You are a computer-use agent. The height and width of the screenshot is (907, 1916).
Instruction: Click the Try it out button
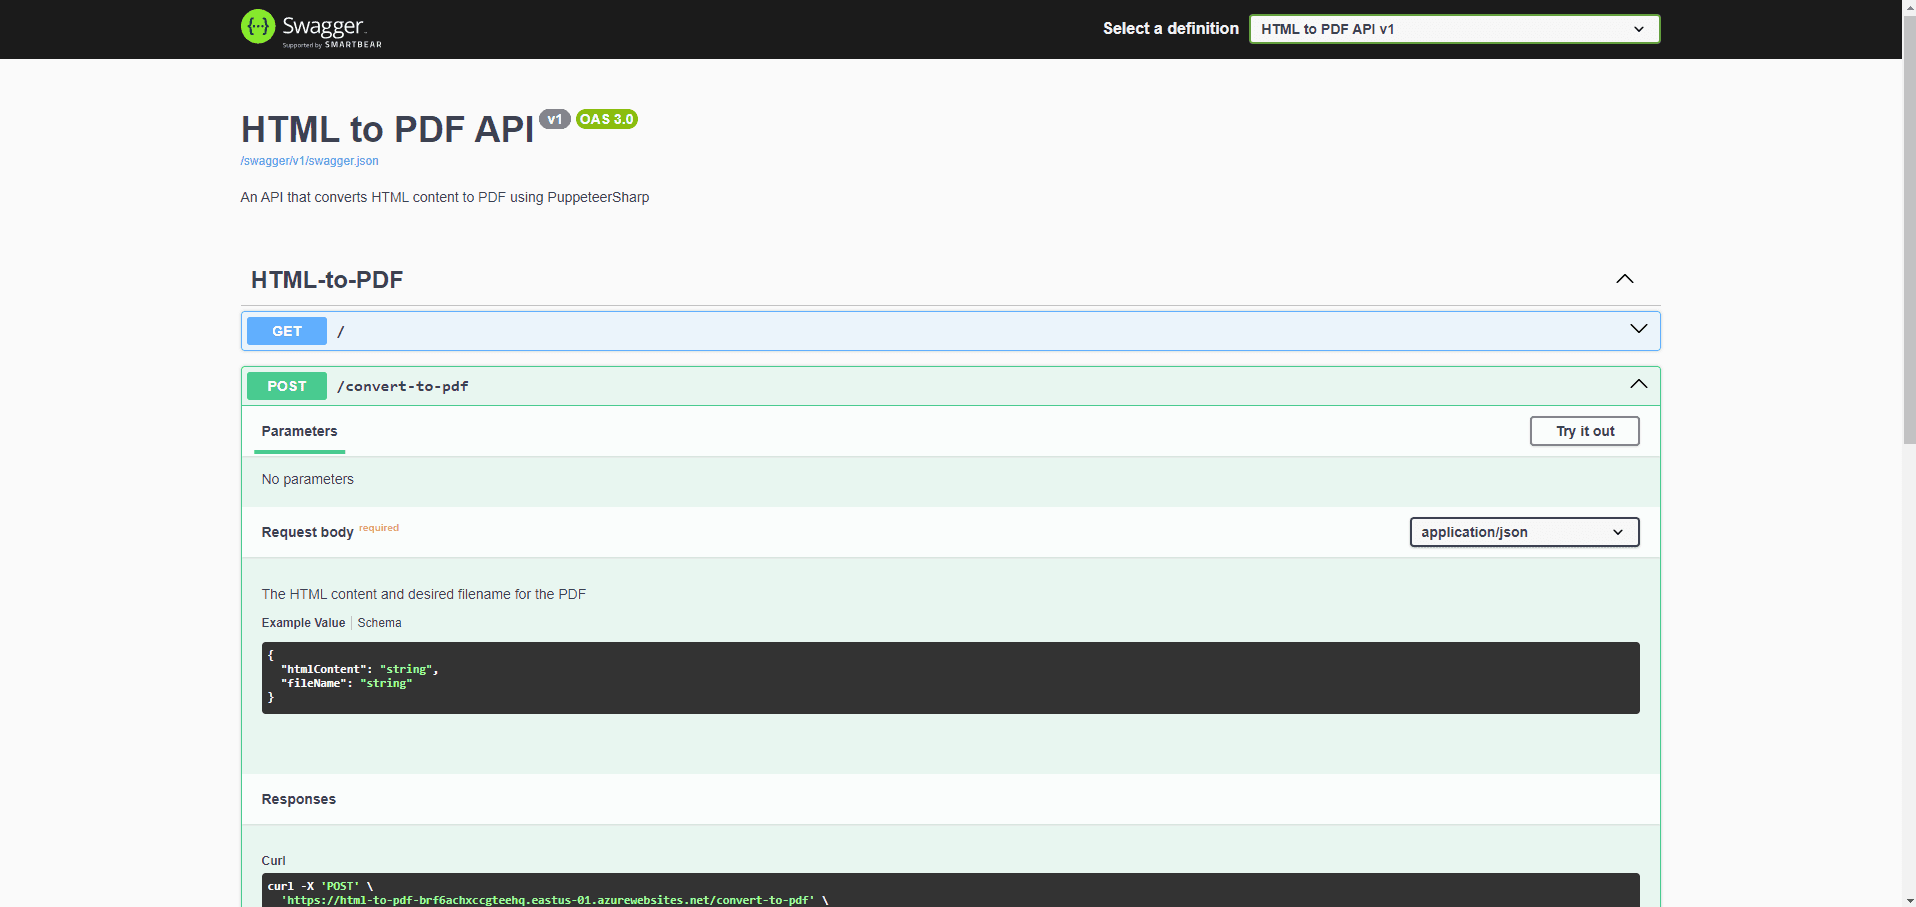pyautogui.click(x=1584, y=431)
